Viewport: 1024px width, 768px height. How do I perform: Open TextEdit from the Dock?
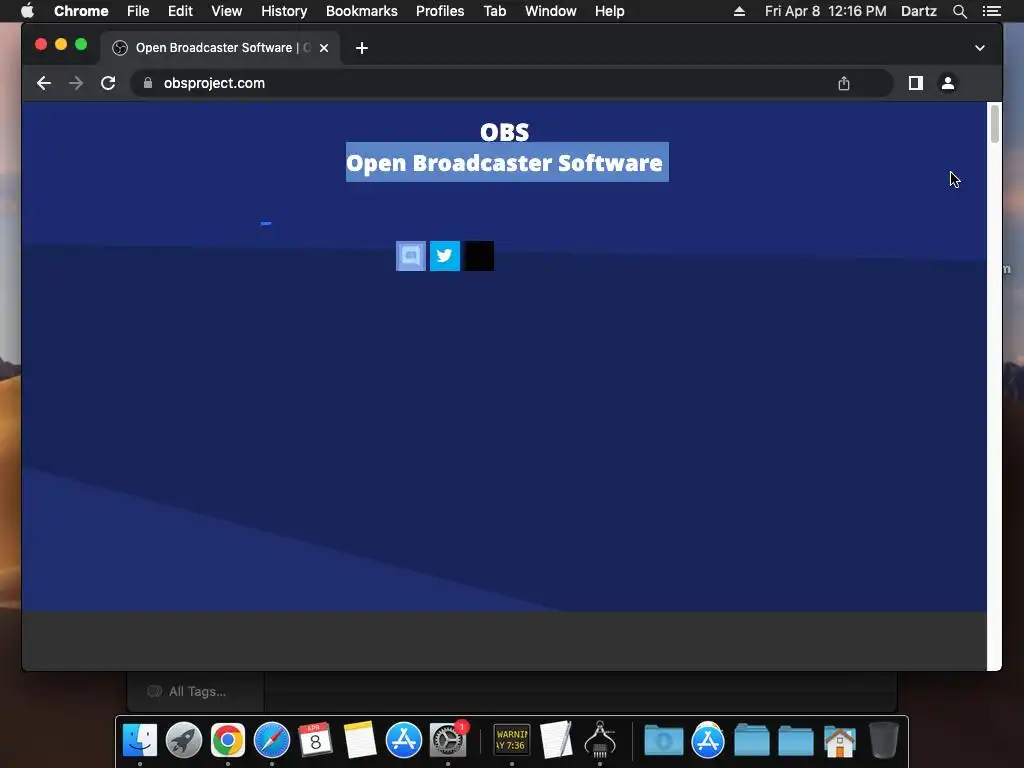click(556, 741)
